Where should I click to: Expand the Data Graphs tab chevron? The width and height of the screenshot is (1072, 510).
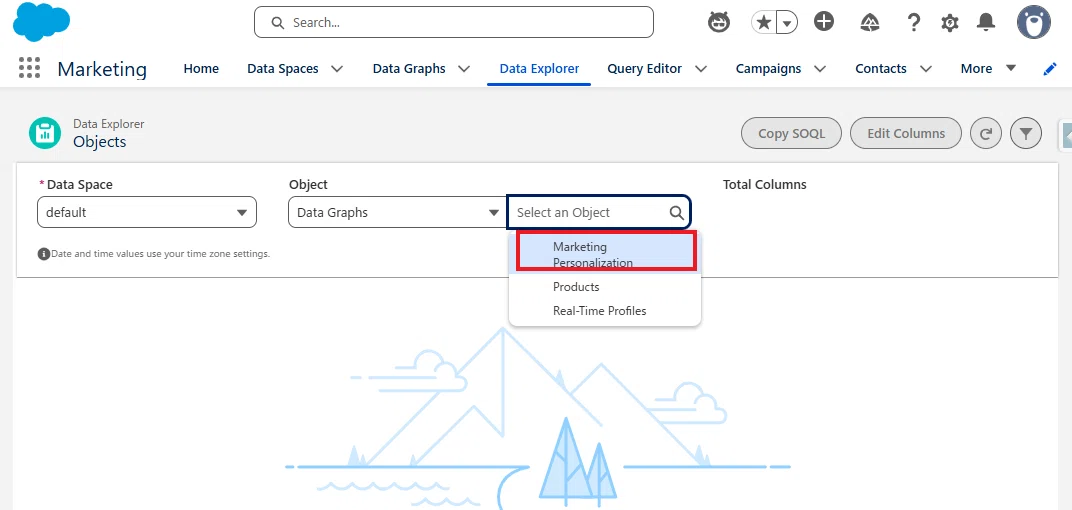click(464, 68)
